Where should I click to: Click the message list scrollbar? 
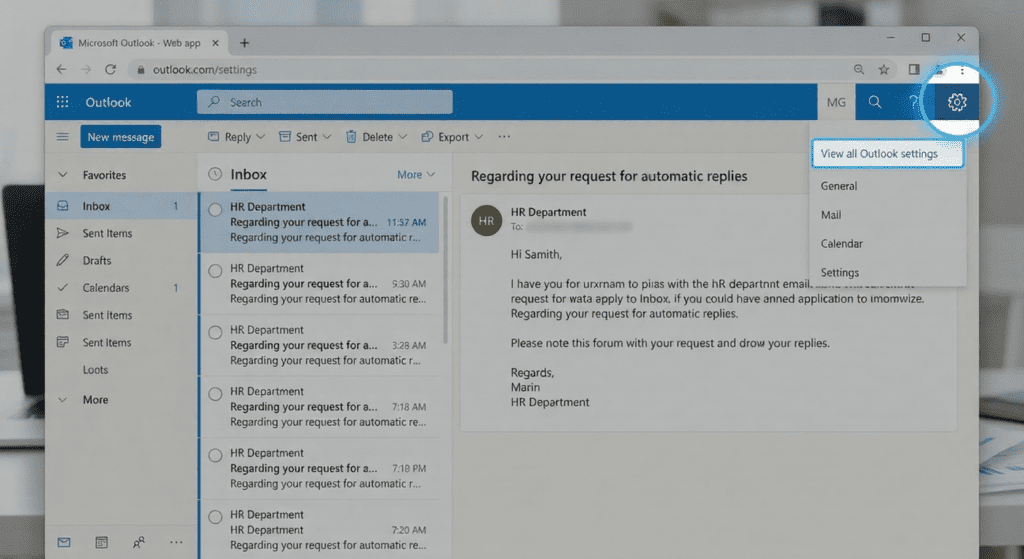(x=445, y=269)
